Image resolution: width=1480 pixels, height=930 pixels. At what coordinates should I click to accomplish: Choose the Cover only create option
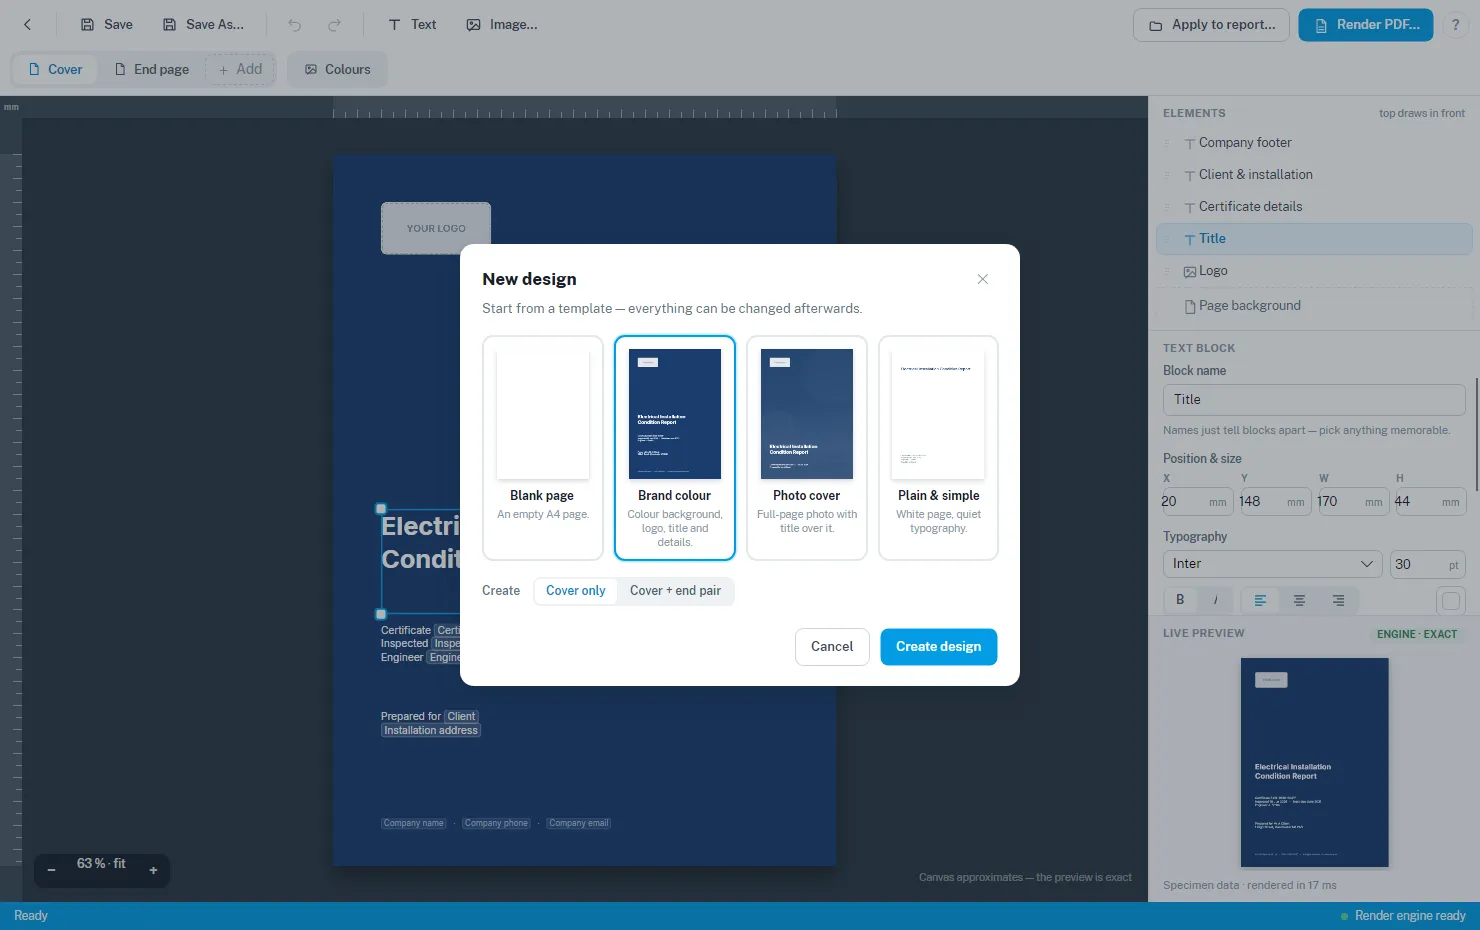576,591
